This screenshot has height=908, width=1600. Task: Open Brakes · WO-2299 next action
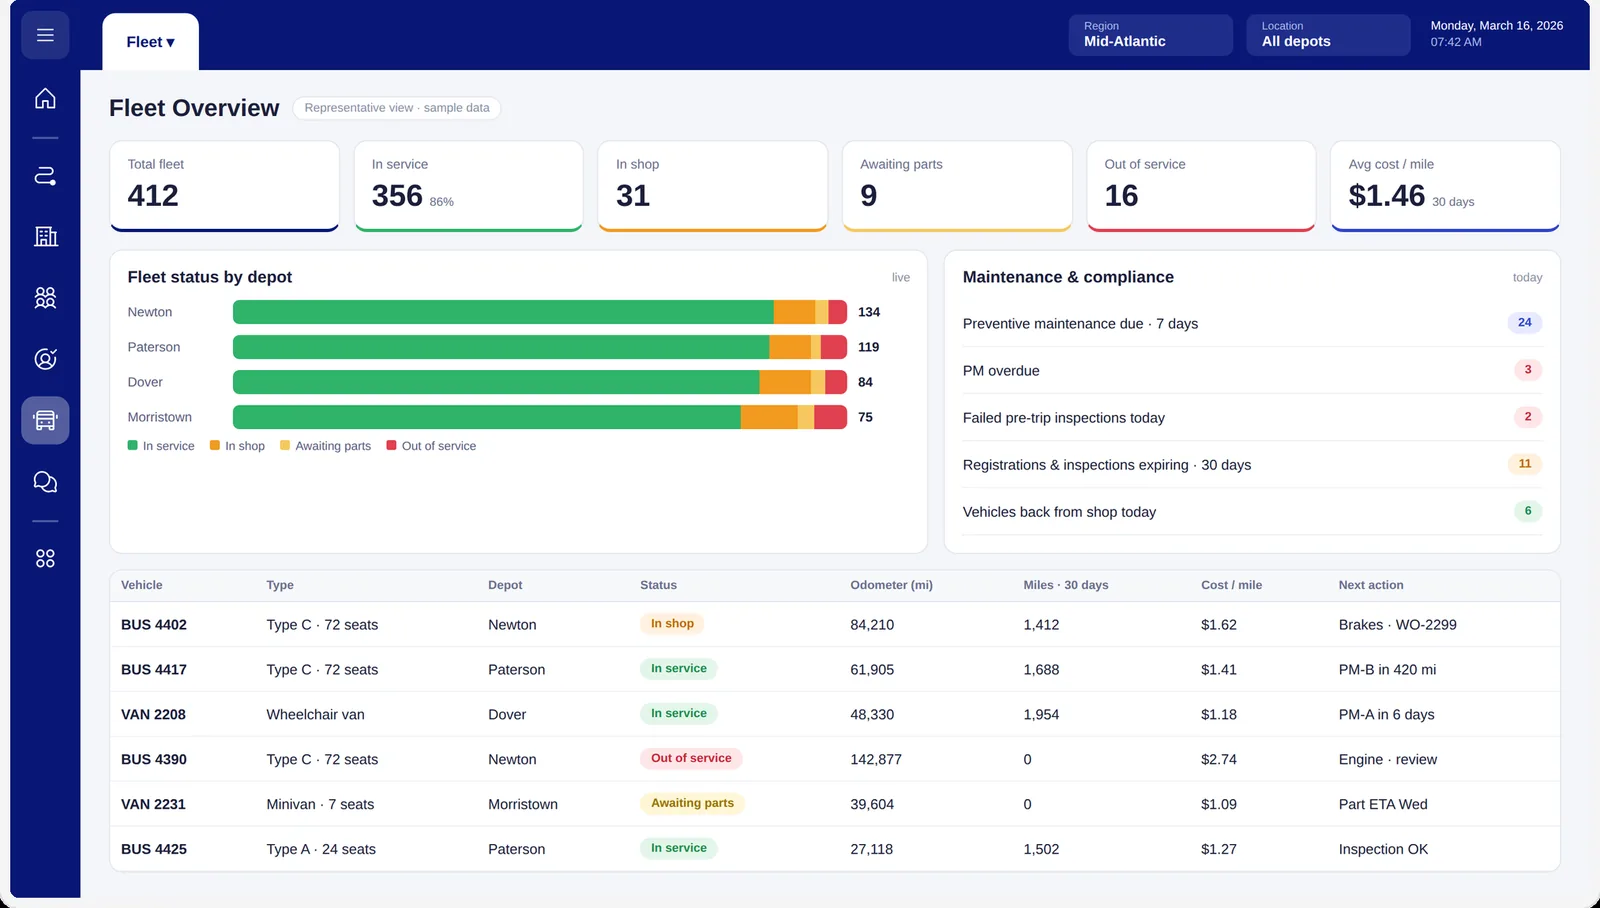[x=1397, y=625]
